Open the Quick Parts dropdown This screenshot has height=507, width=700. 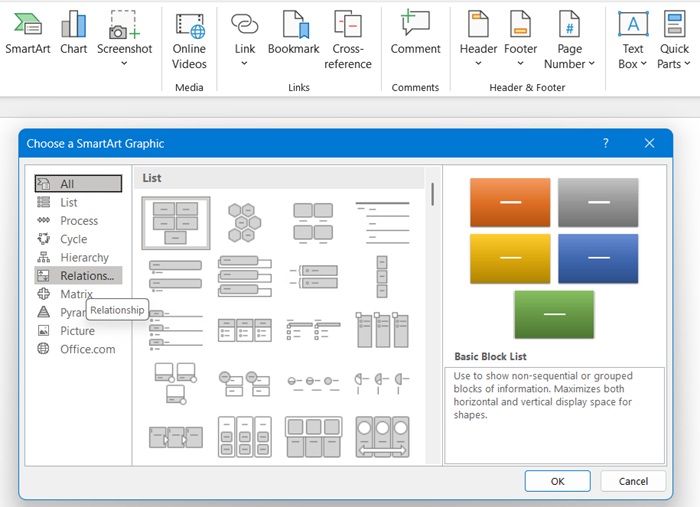coord(674,40)
